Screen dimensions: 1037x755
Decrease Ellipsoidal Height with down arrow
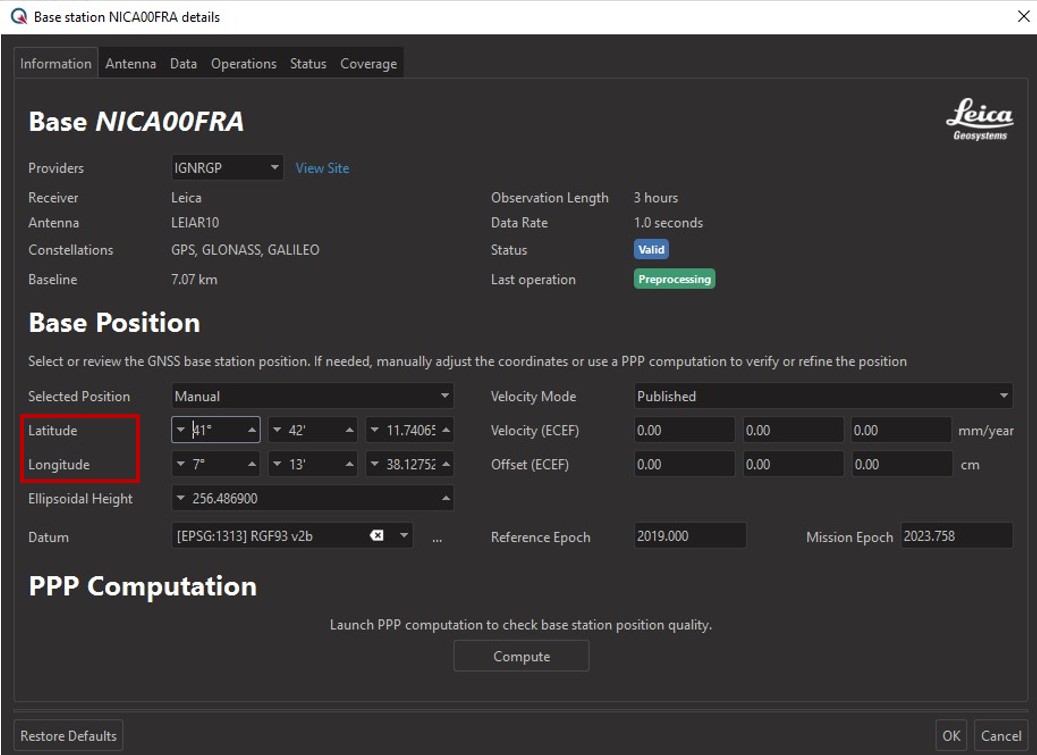click(181, 498)
